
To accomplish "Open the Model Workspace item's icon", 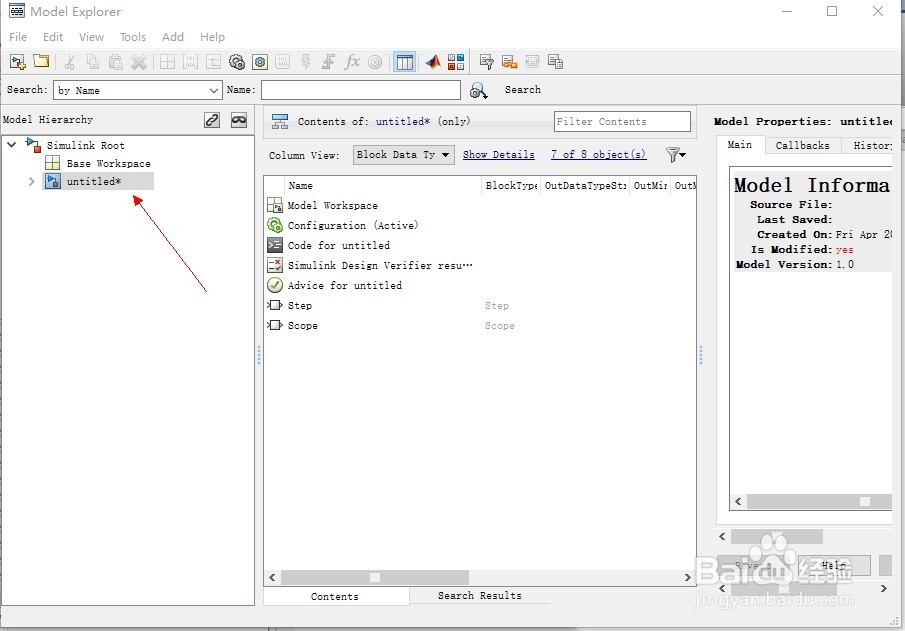I will (x=274, y=205).
